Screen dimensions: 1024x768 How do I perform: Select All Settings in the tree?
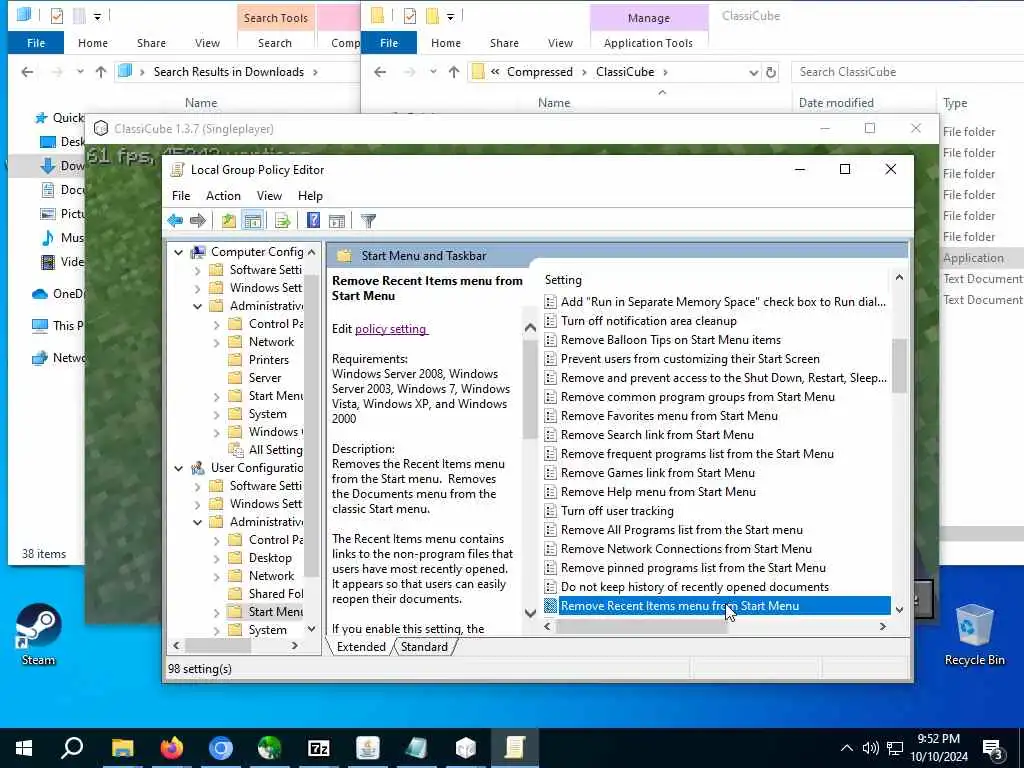click(x=274, y=450)
